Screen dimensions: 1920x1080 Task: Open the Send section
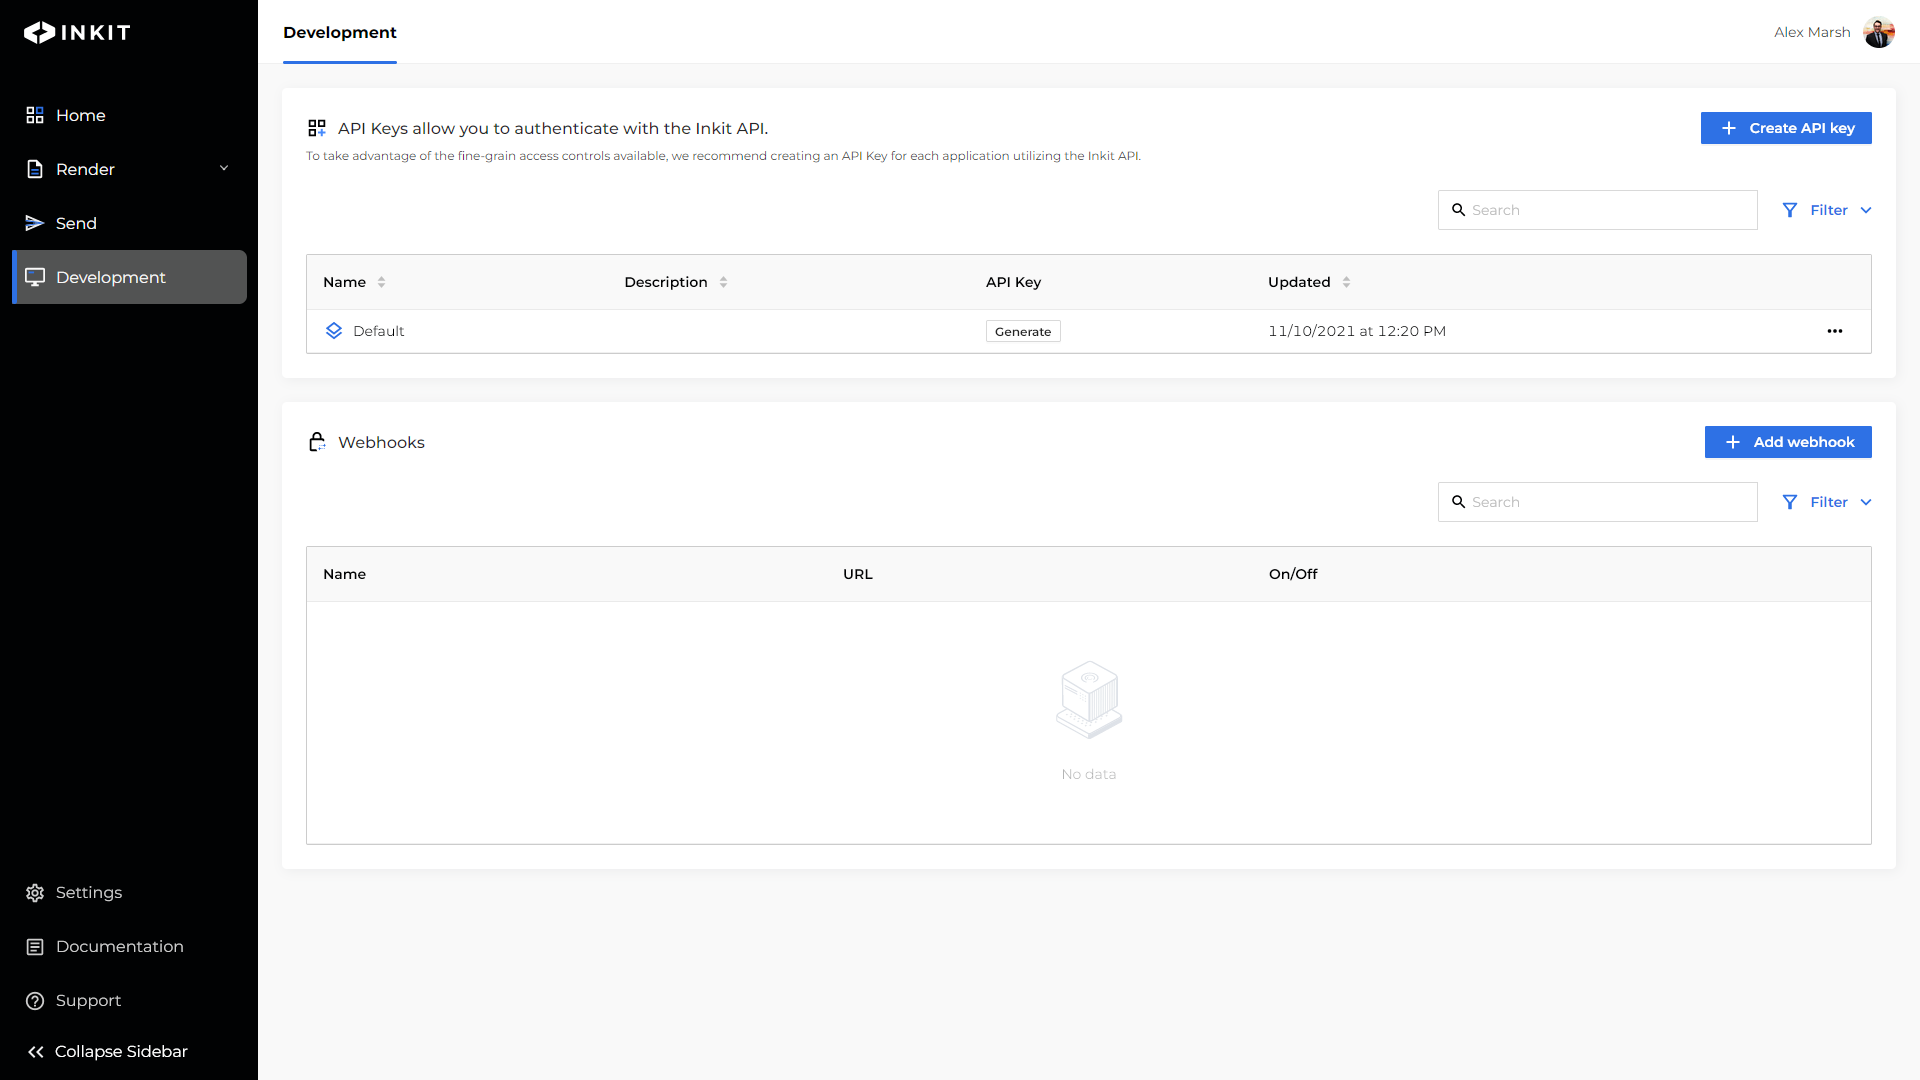point(76,223)
